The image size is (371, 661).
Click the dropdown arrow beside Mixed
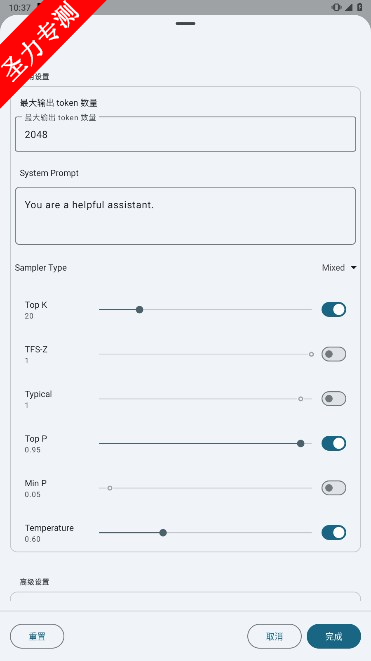(353, 268)
